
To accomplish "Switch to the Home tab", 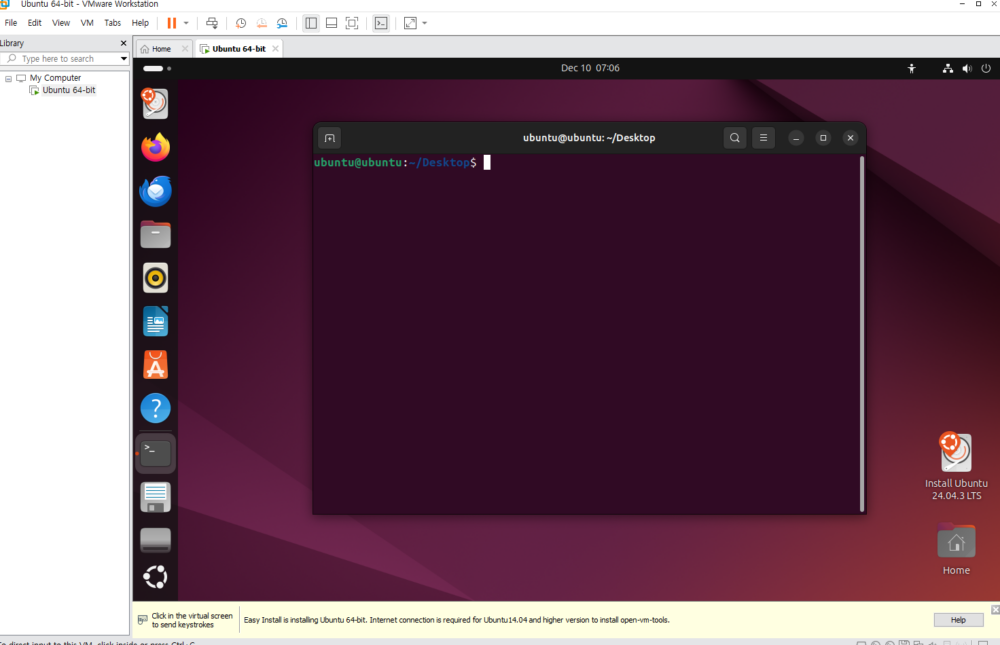I will [155, 48].
